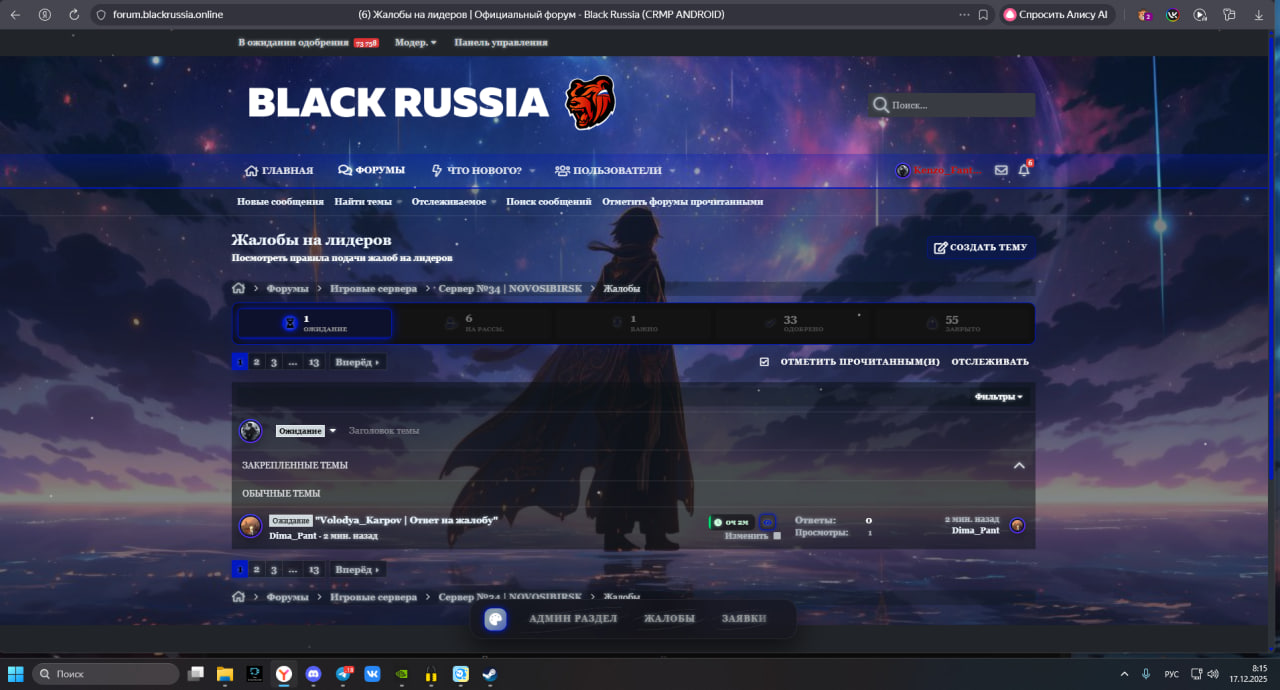1280x690 pixels.
Task: Click the eye icon in the Volodya_Karpov thread row
Action: [x=767, y=522]
